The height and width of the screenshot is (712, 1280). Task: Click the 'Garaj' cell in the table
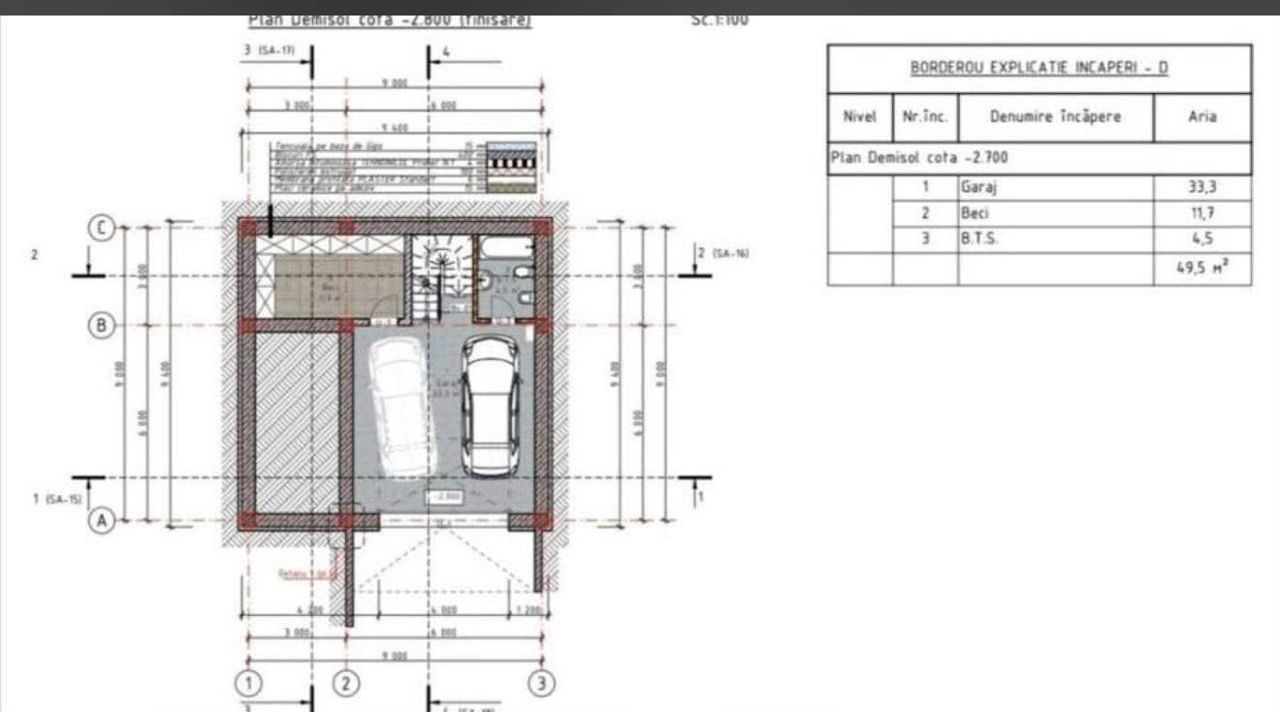1056,187
